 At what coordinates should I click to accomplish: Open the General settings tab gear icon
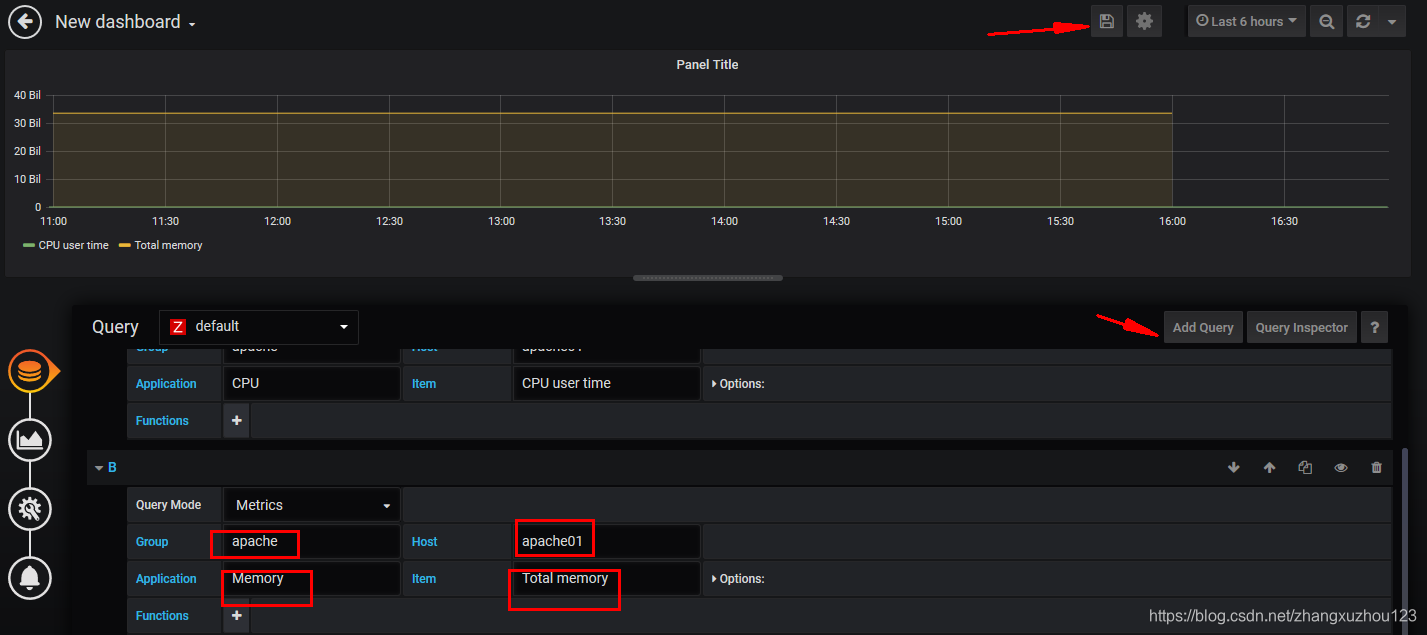click(x=30, y=509)
